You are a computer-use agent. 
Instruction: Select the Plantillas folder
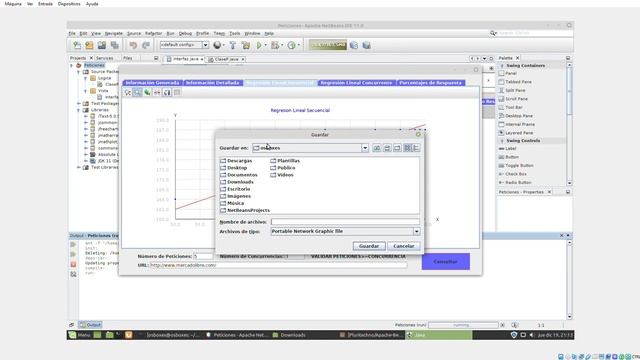pos(285,161)
